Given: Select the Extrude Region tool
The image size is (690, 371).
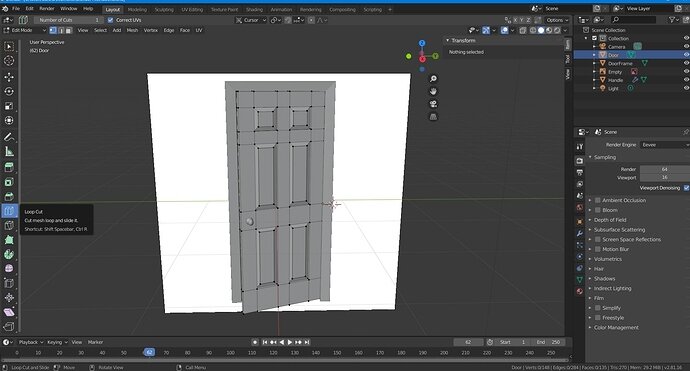Looking at the screenshot, I should click(x=9, y=167).
